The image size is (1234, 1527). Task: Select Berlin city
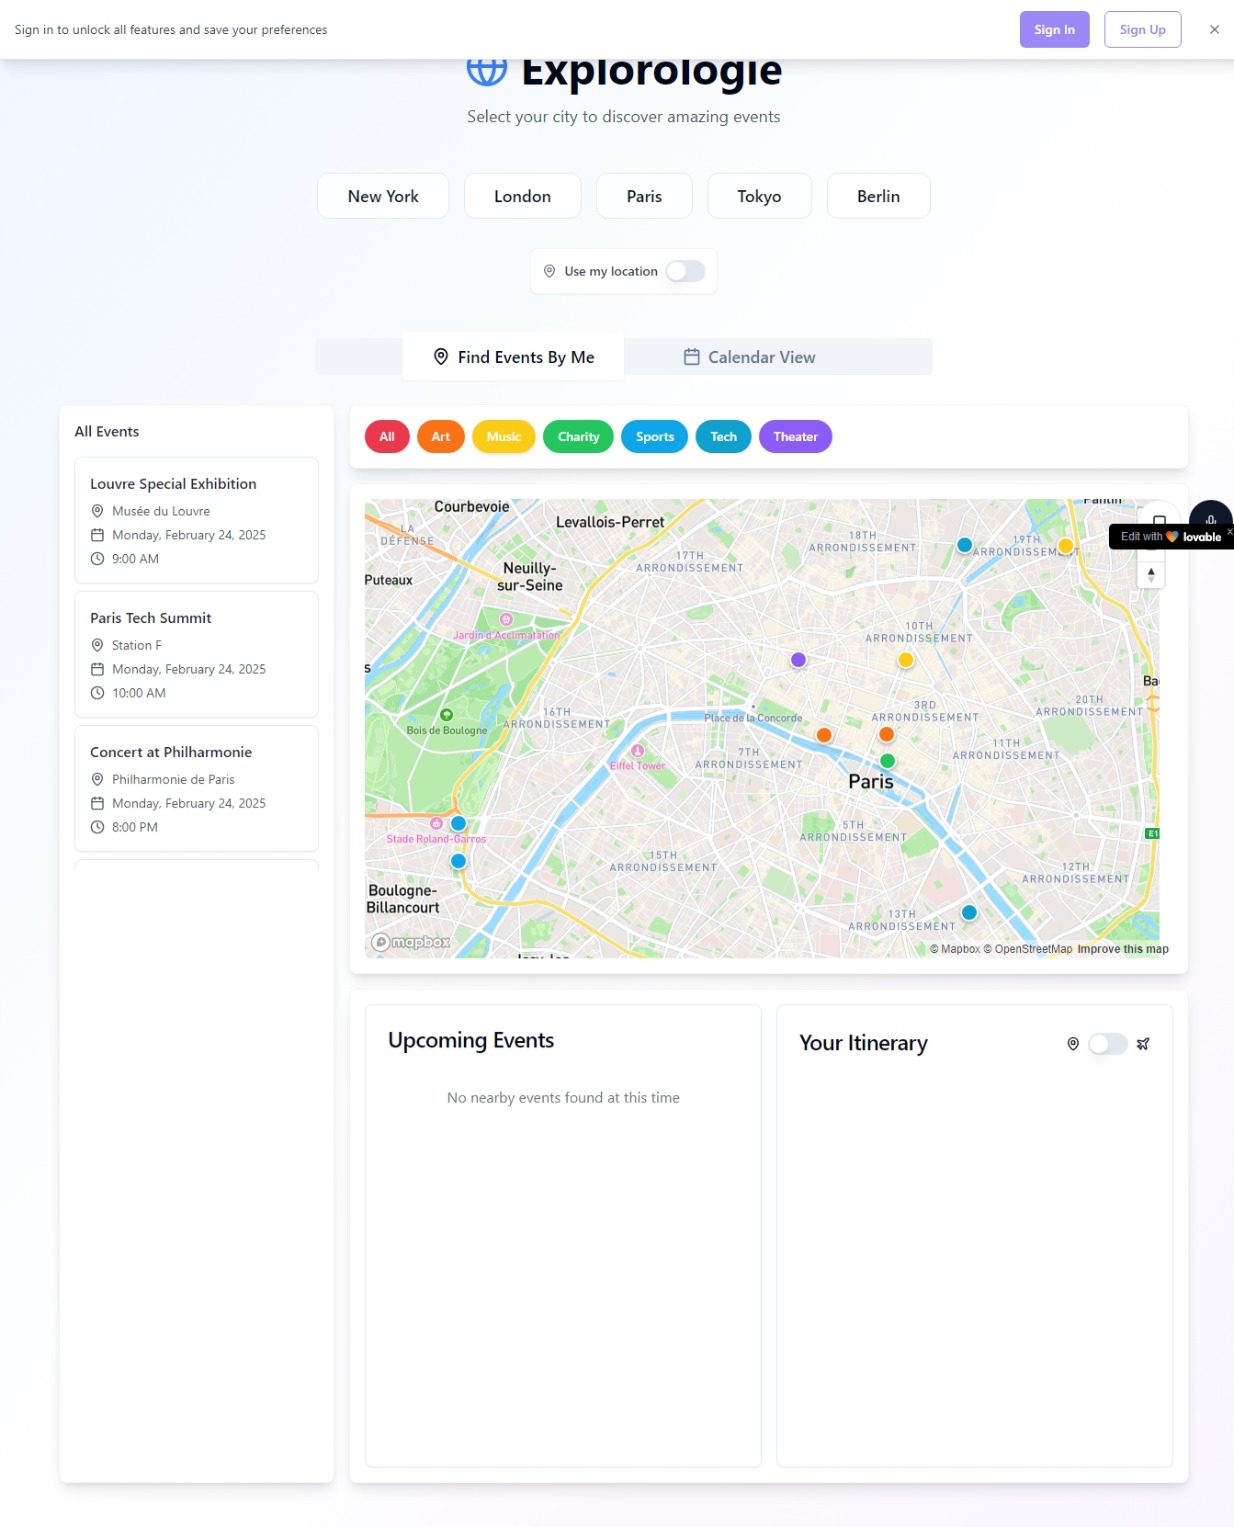878,196
